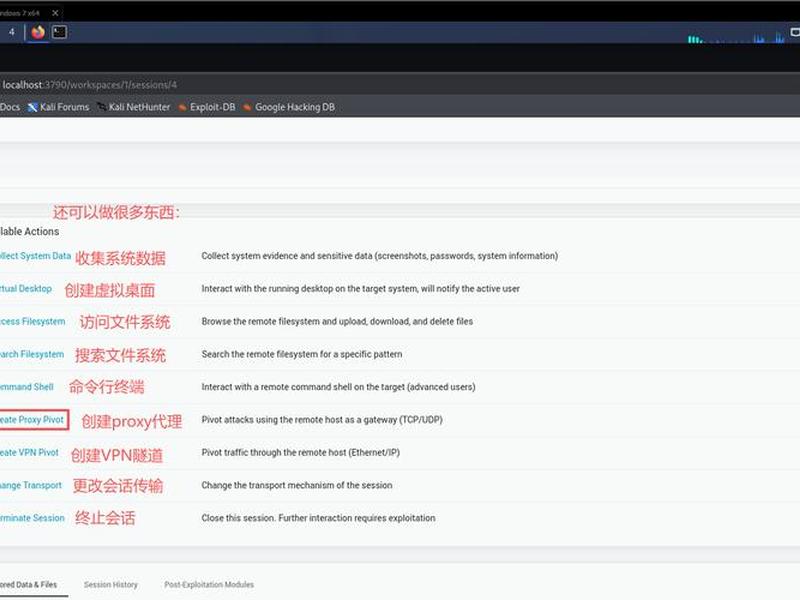
Task: Click the Change Transport action
Action: [x=31, y=485]
